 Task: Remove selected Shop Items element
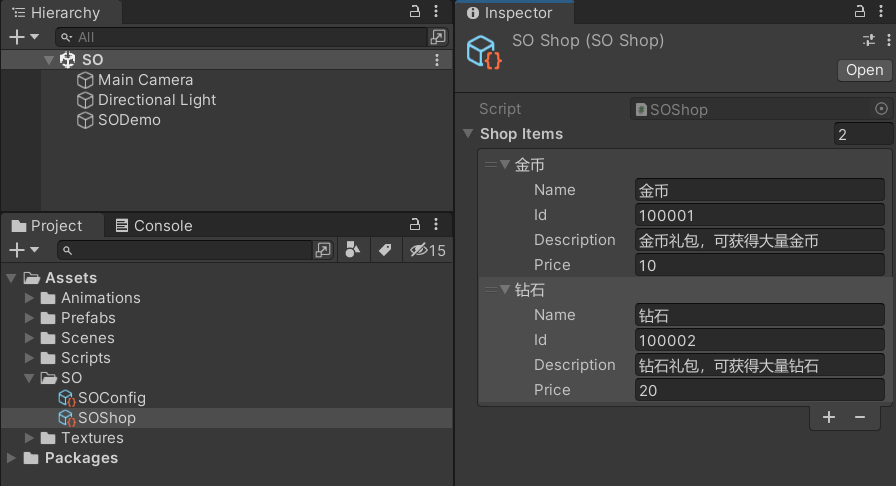[860, 417]
